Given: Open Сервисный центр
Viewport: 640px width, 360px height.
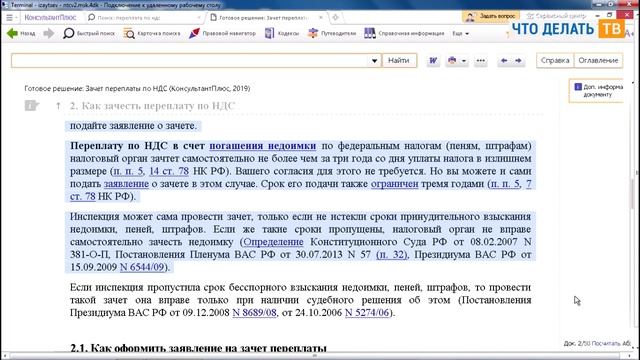Looking at the screenshot, I should tap(556, 16).
